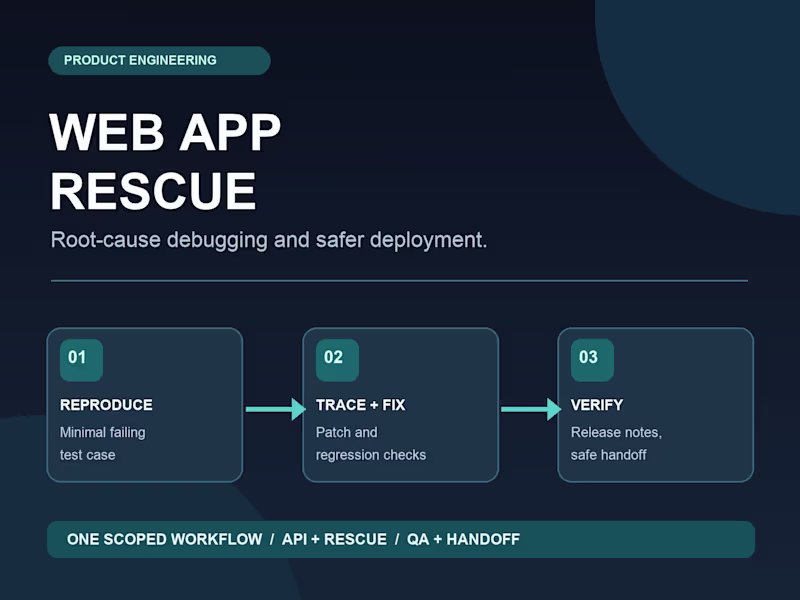Select the REPRODUCE step heading
The image size is (800, 600).
click(x=106, y=405)
